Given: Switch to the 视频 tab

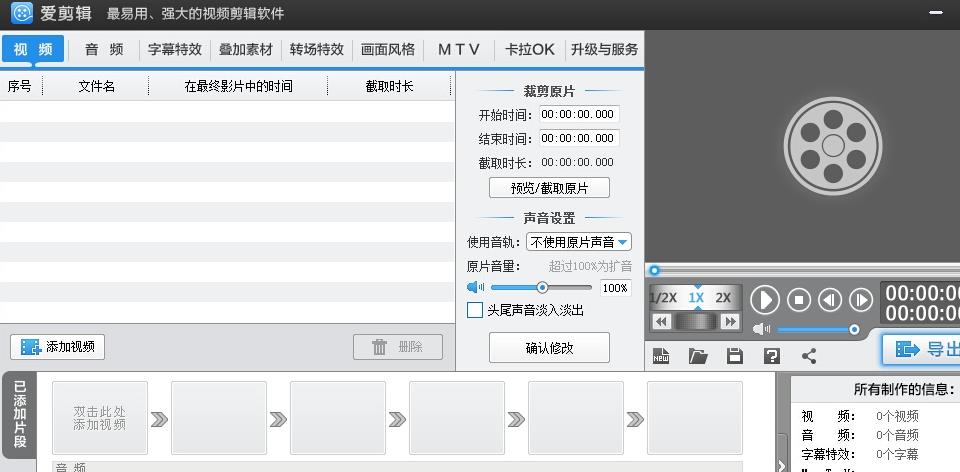Looking at the screenshot, I should click(x=33, y=50).
